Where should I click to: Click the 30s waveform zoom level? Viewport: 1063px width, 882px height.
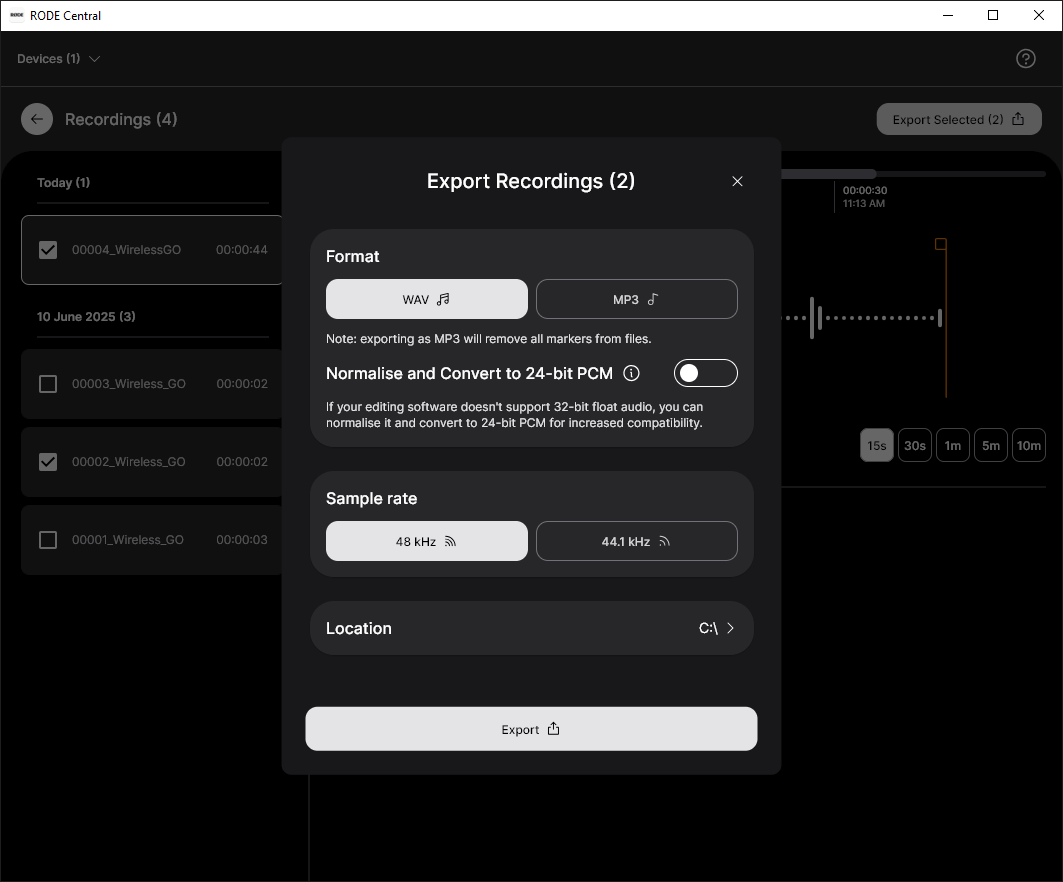(914, 445)
